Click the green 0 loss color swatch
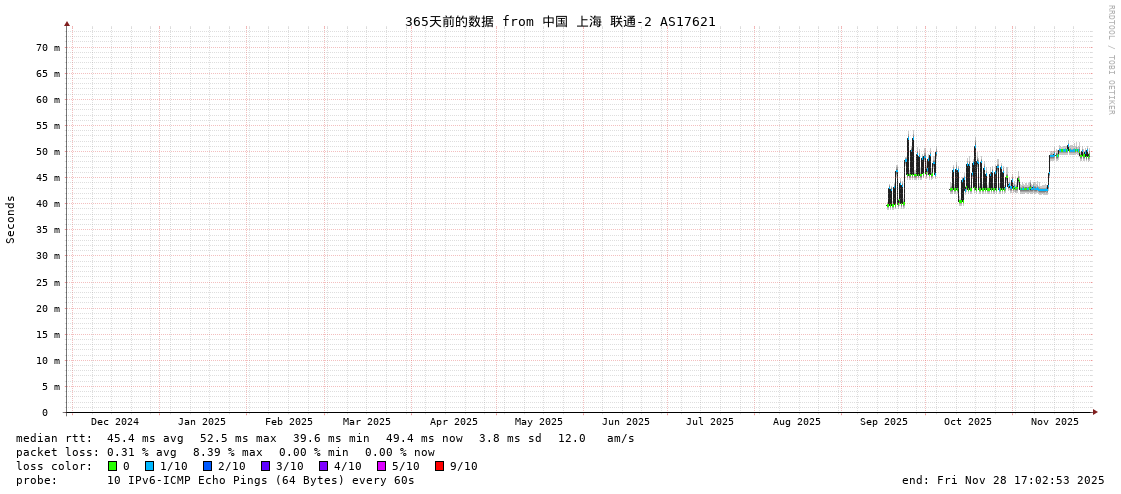 (113, 466)
